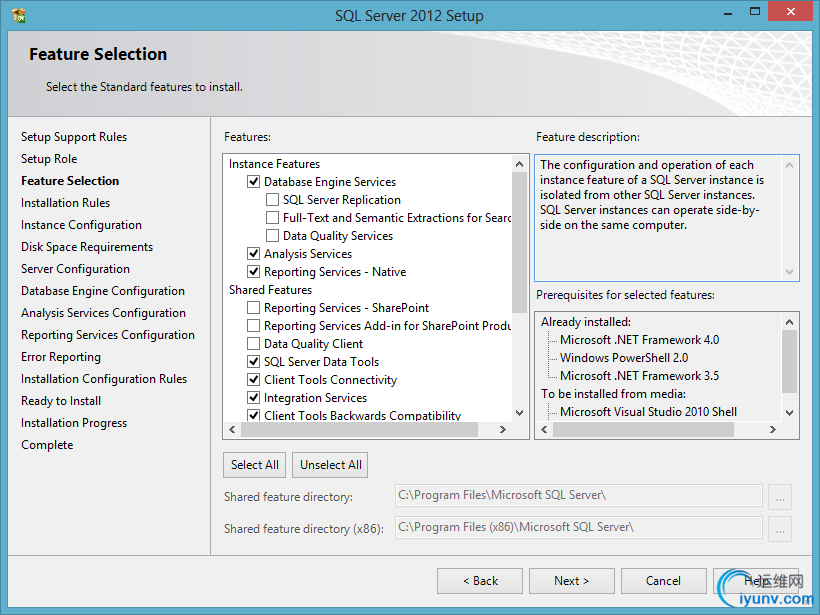The height and width of the screenshot is (615, 820).
Task: Browse for shared feature directory (x86)
Action: (780, 529)
